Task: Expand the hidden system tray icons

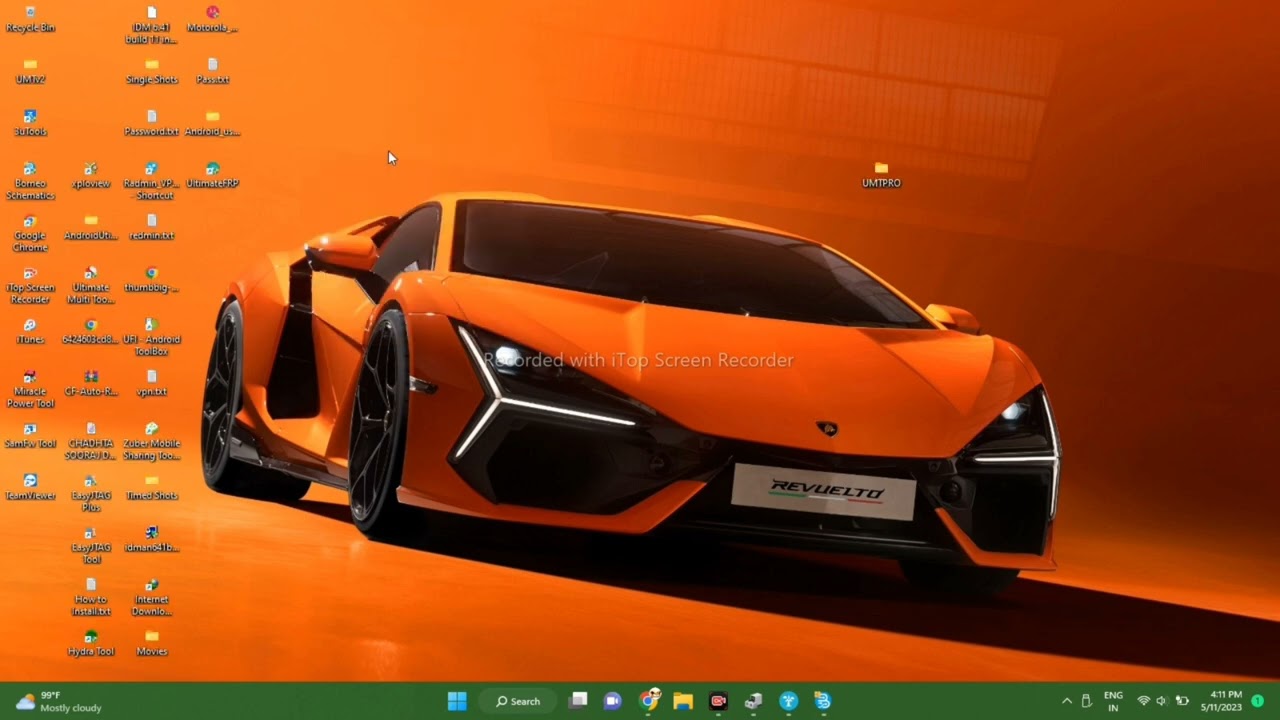Action: [x=1067, y=701]
